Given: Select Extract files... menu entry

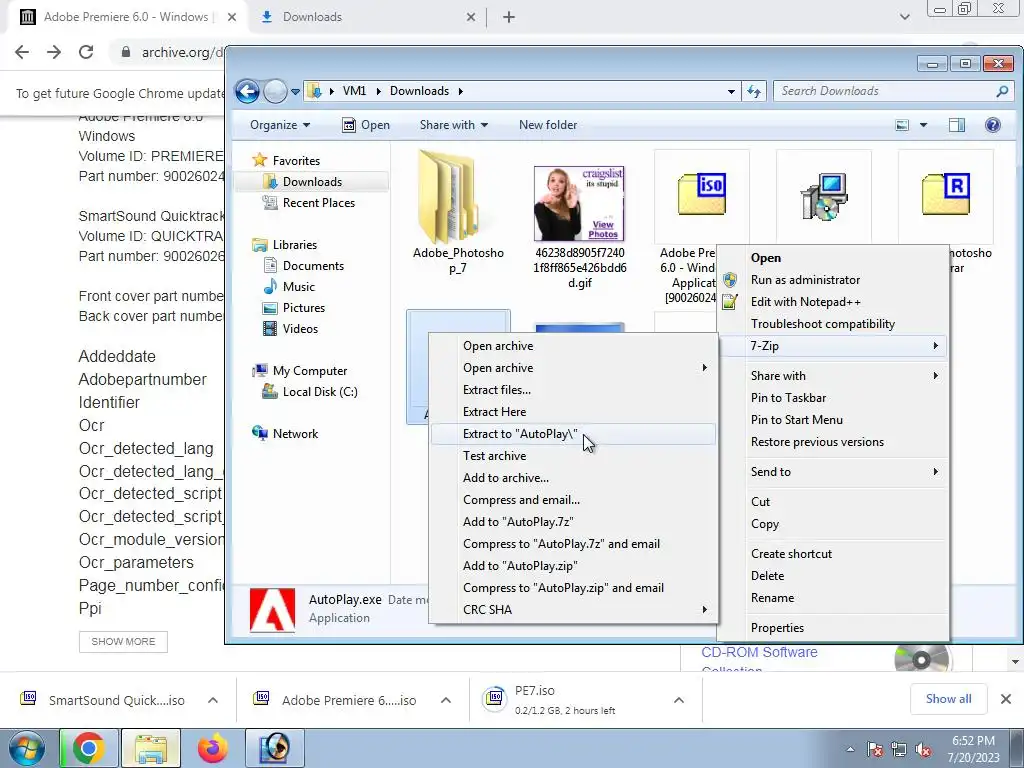Looking at the screenshot, I should pos(573,390).
